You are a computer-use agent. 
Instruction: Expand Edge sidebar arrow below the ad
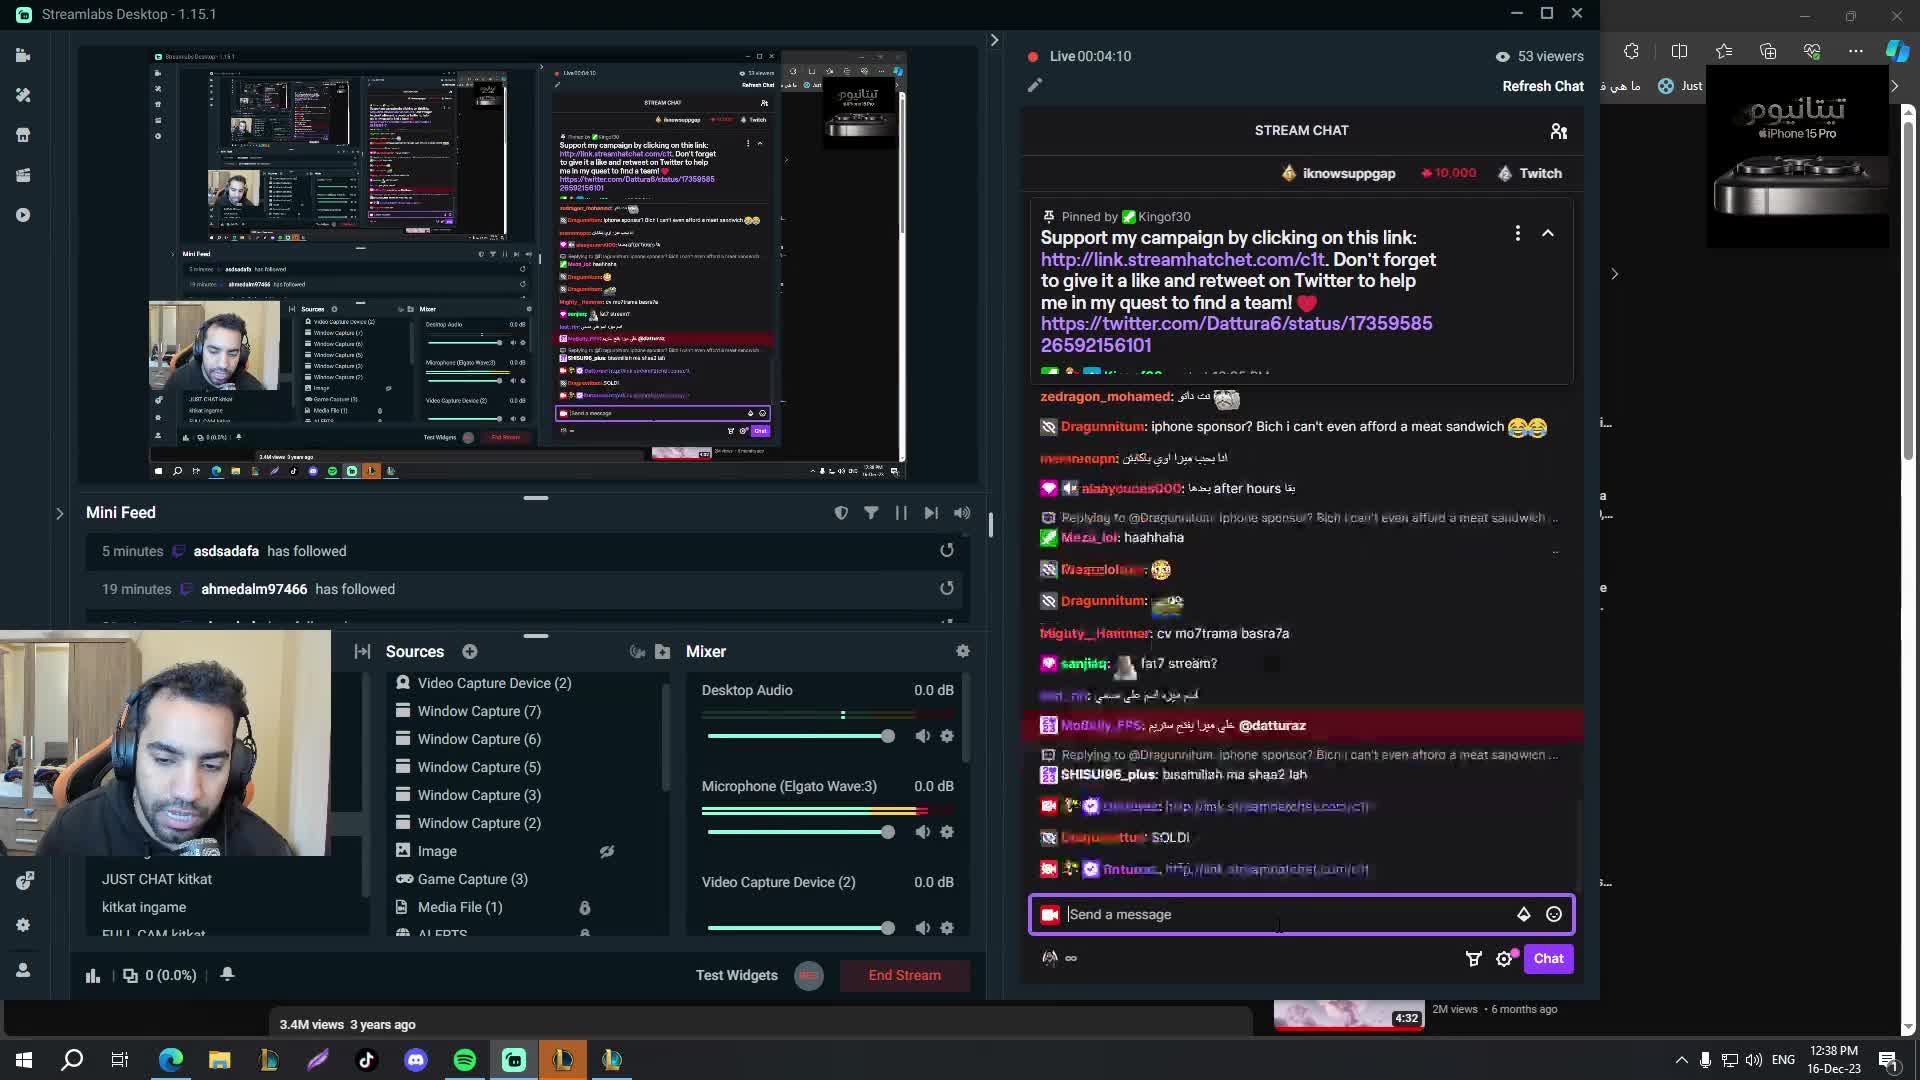1614,274
